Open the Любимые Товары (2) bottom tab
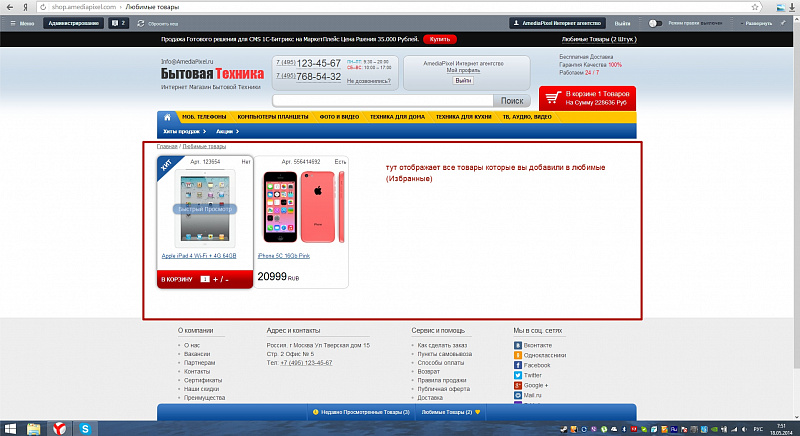This screenshot has height=436, width=800. click(451, 412)
